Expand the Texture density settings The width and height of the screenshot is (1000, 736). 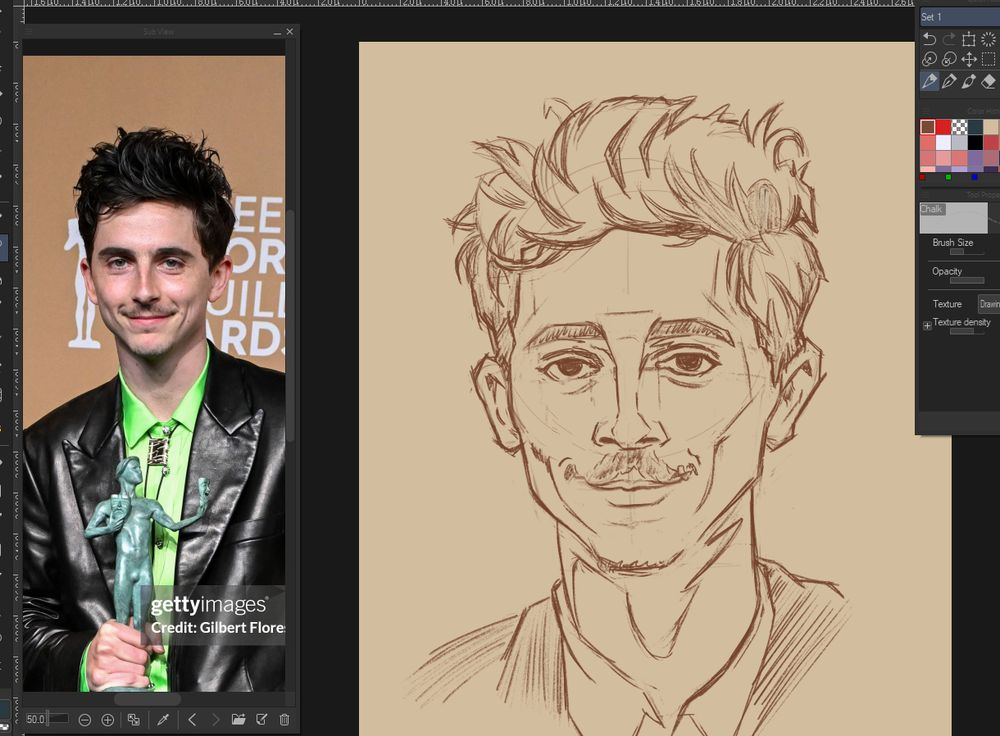926,324
